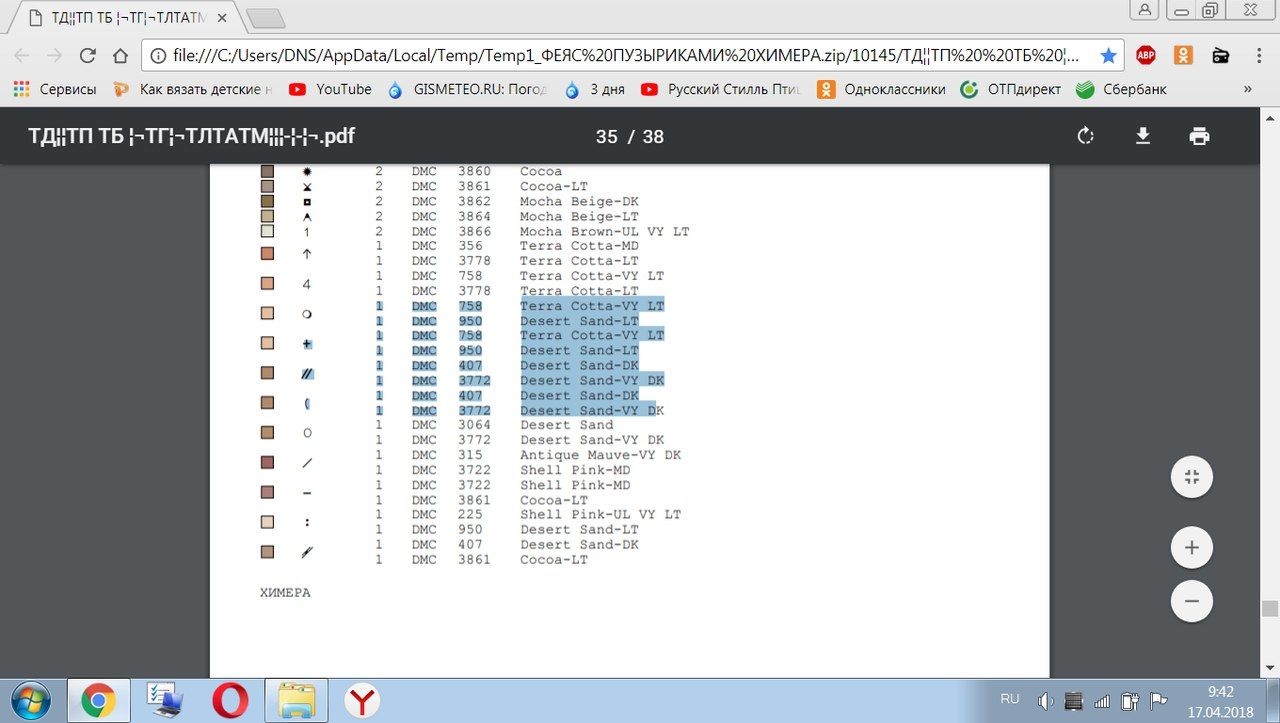Image resolution: width=1280 pixels, height=723 pixels.
Task: Click the rotate PDF clockwise icon
Action: tap(1085, 137)
